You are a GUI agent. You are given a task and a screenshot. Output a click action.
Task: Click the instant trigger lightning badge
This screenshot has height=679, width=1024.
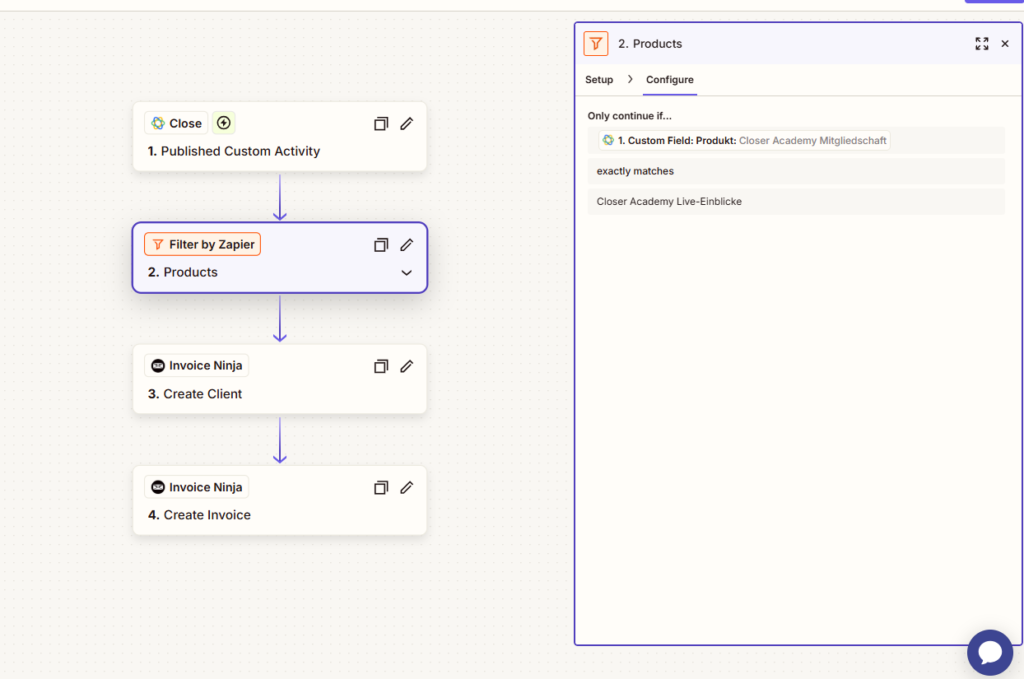coord(224,123)
